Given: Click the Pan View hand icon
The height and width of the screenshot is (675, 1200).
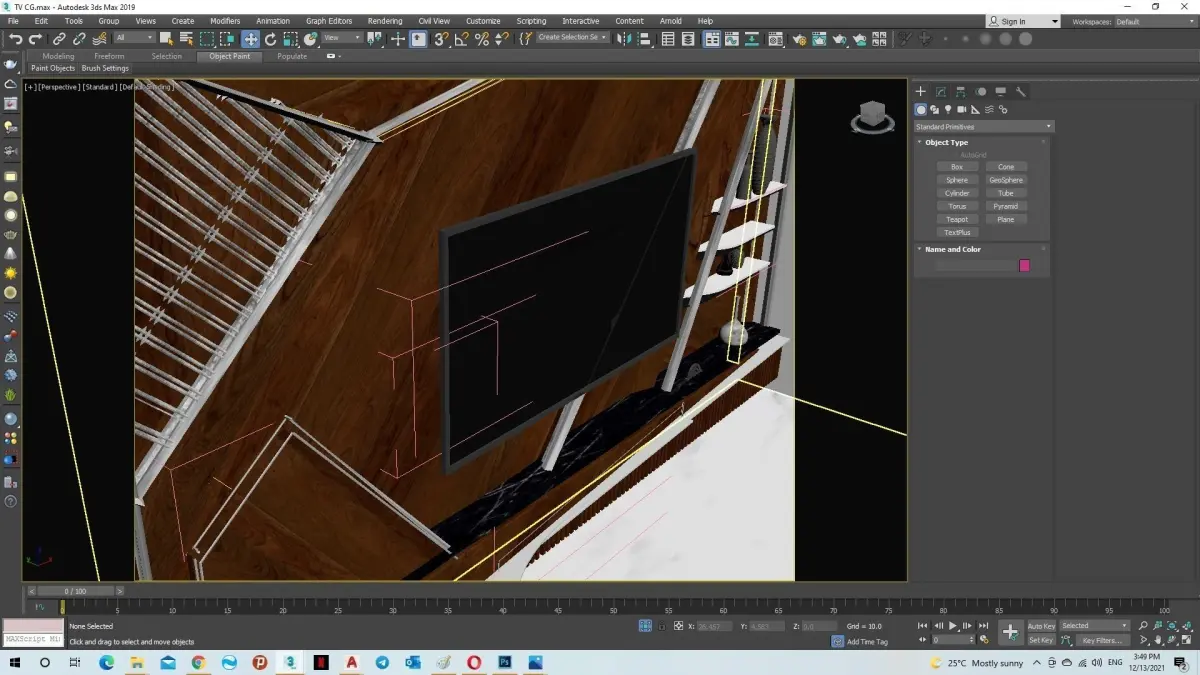Looking at the screenshot, I should click(x=1157, y=640).
